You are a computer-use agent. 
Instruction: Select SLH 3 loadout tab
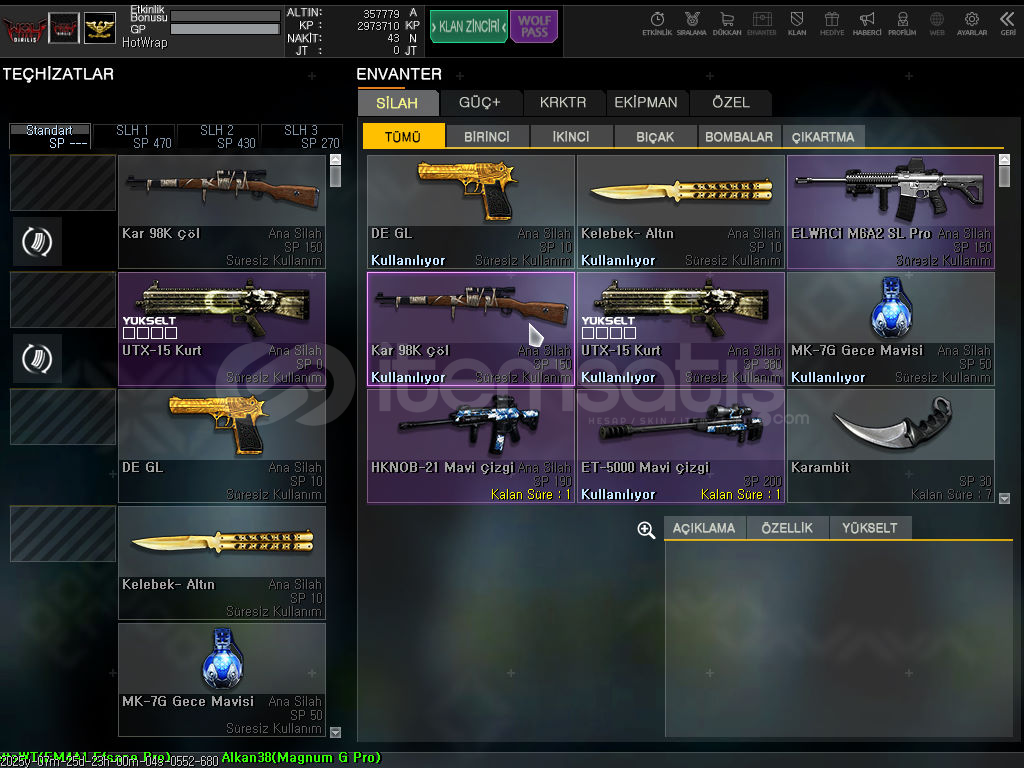point(302,136)
